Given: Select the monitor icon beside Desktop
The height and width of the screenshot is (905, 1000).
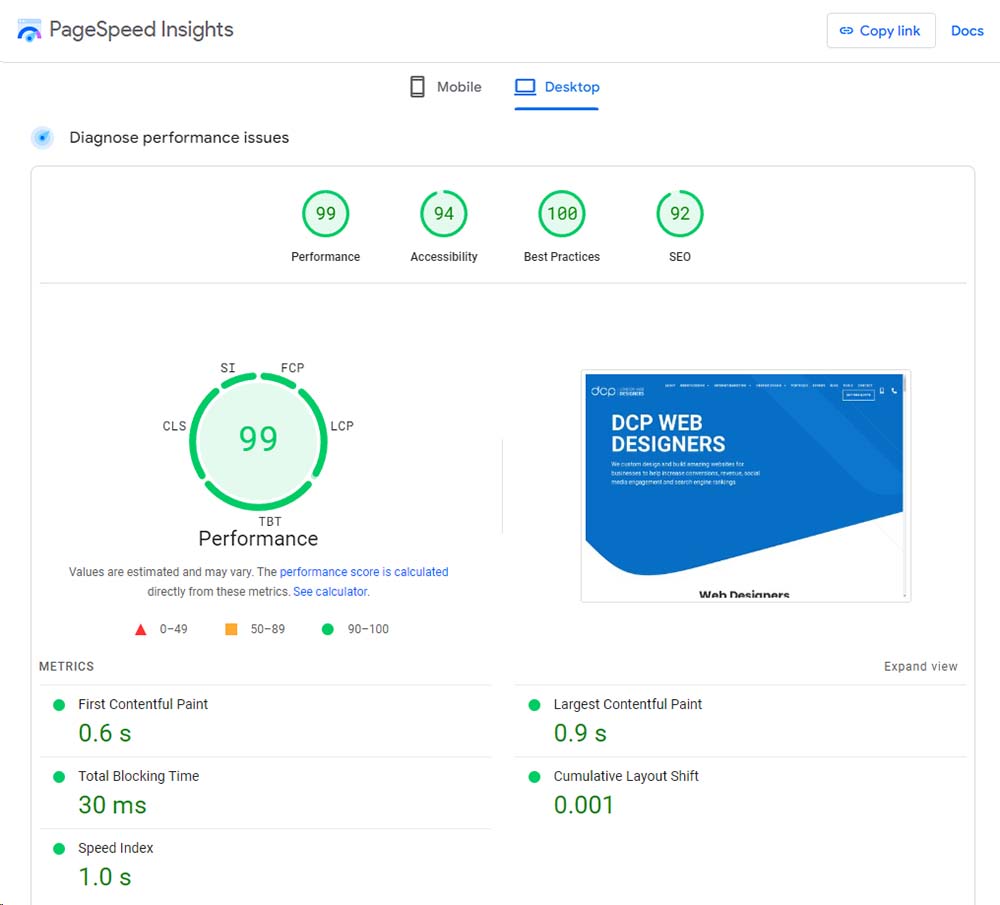Looking at the screenshot, I should 524,86.
